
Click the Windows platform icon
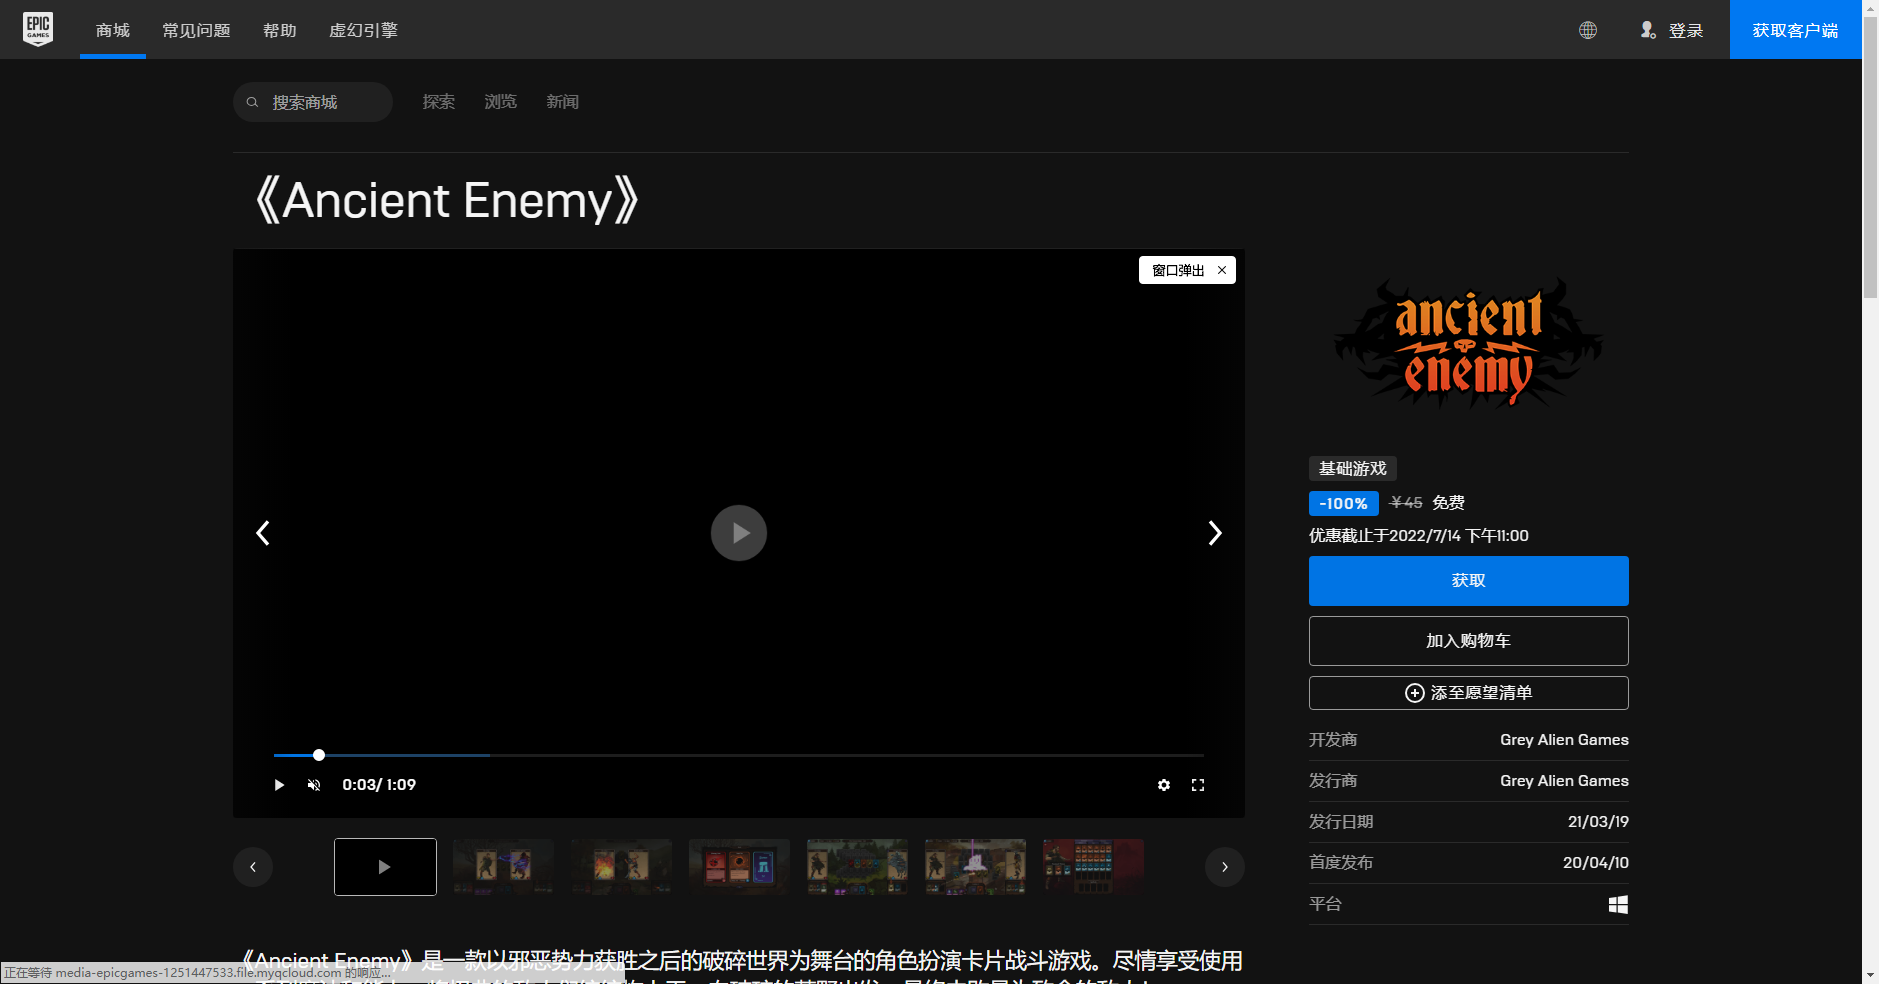[x=1618, y=904]
